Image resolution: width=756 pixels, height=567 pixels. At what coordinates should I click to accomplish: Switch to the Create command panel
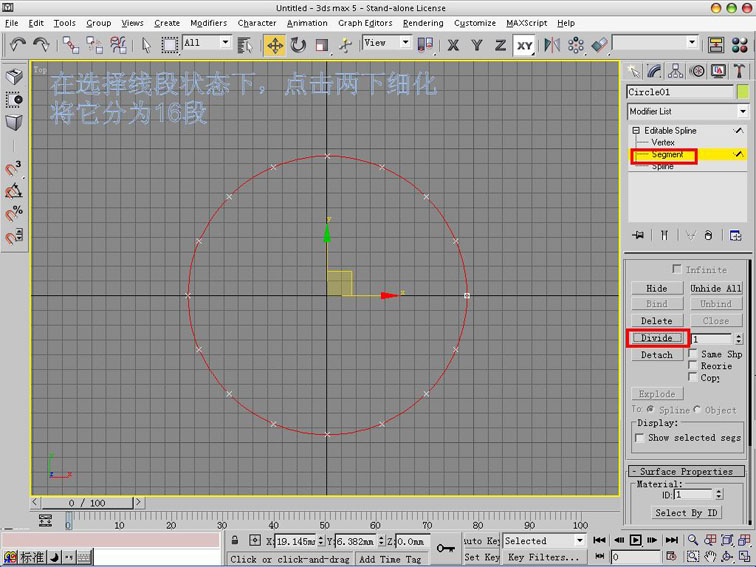coord(633,72)
